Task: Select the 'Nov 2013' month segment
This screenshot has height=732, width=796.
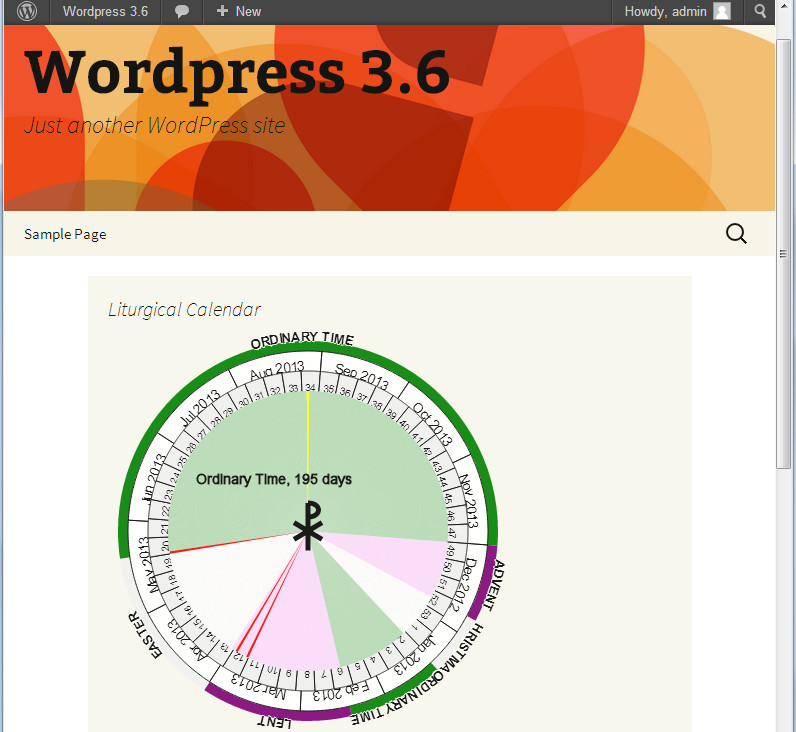Action: click(469, 501)
